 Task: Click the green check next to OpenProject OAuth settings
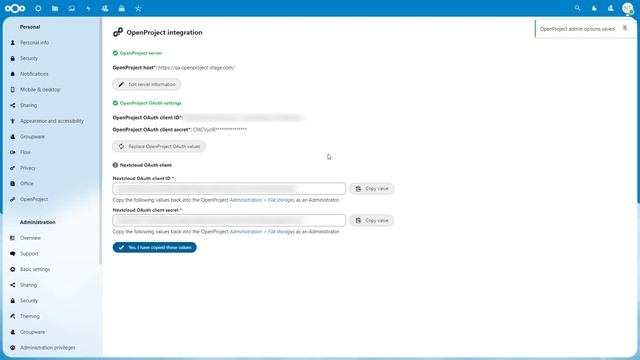(x=115, y=103)
